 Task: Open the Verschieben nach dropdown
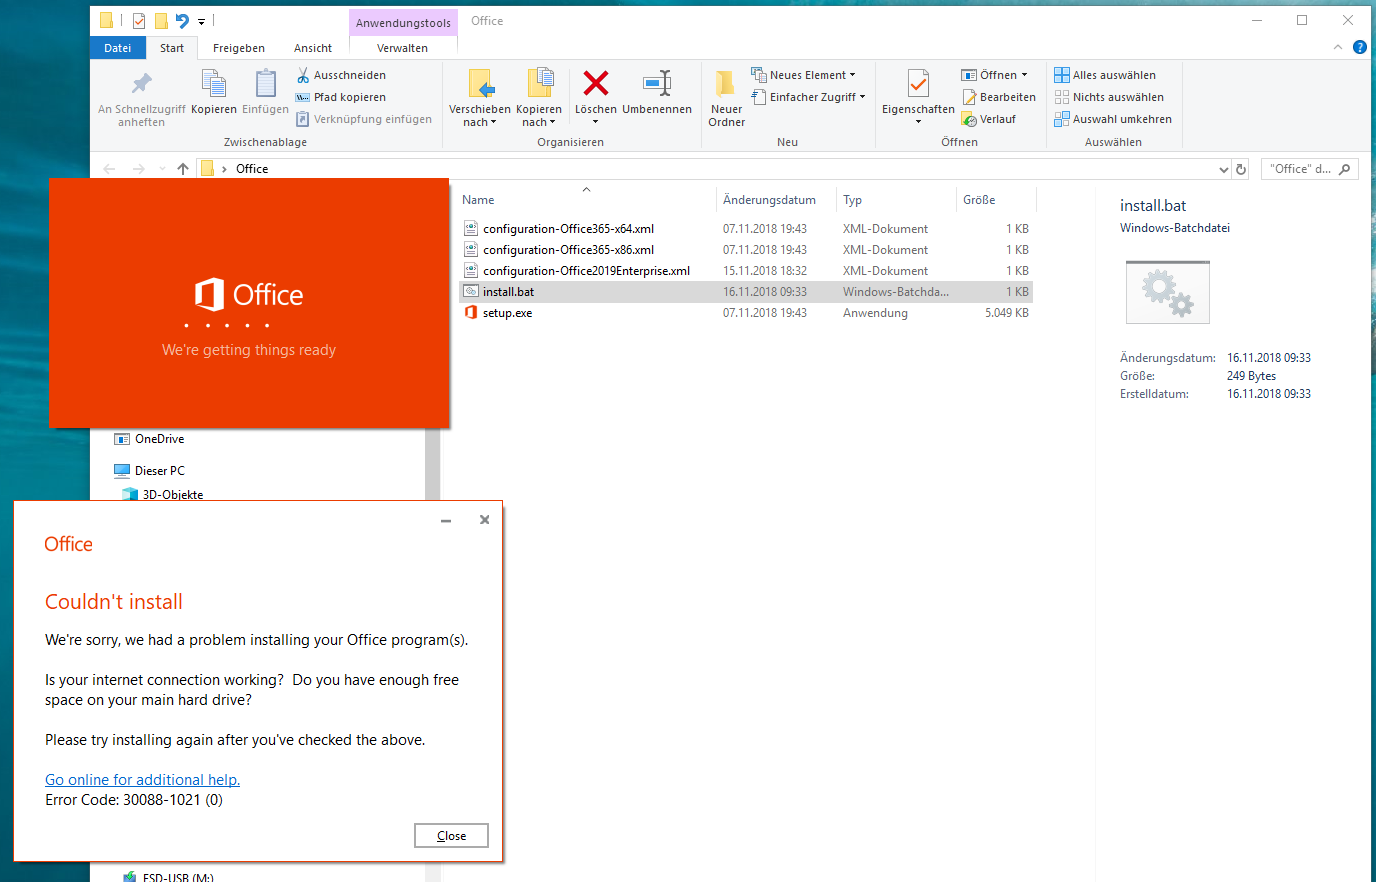tap(480, 116)
